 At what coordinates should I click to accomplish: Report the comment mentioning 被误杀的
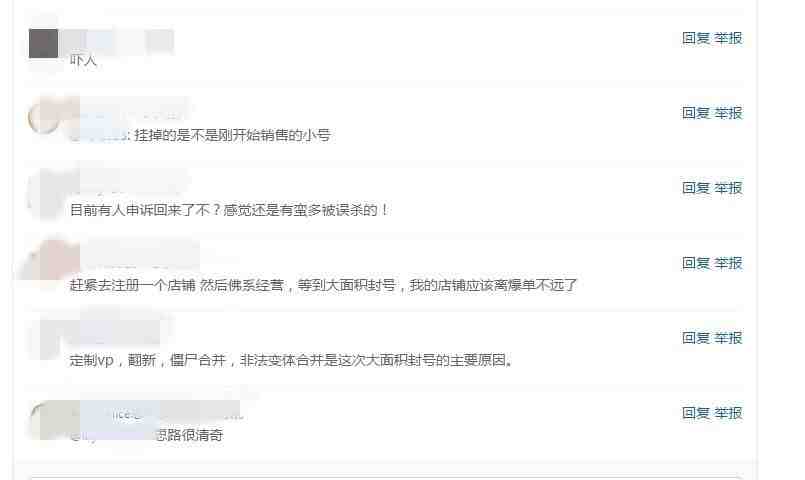click(728, 188)
